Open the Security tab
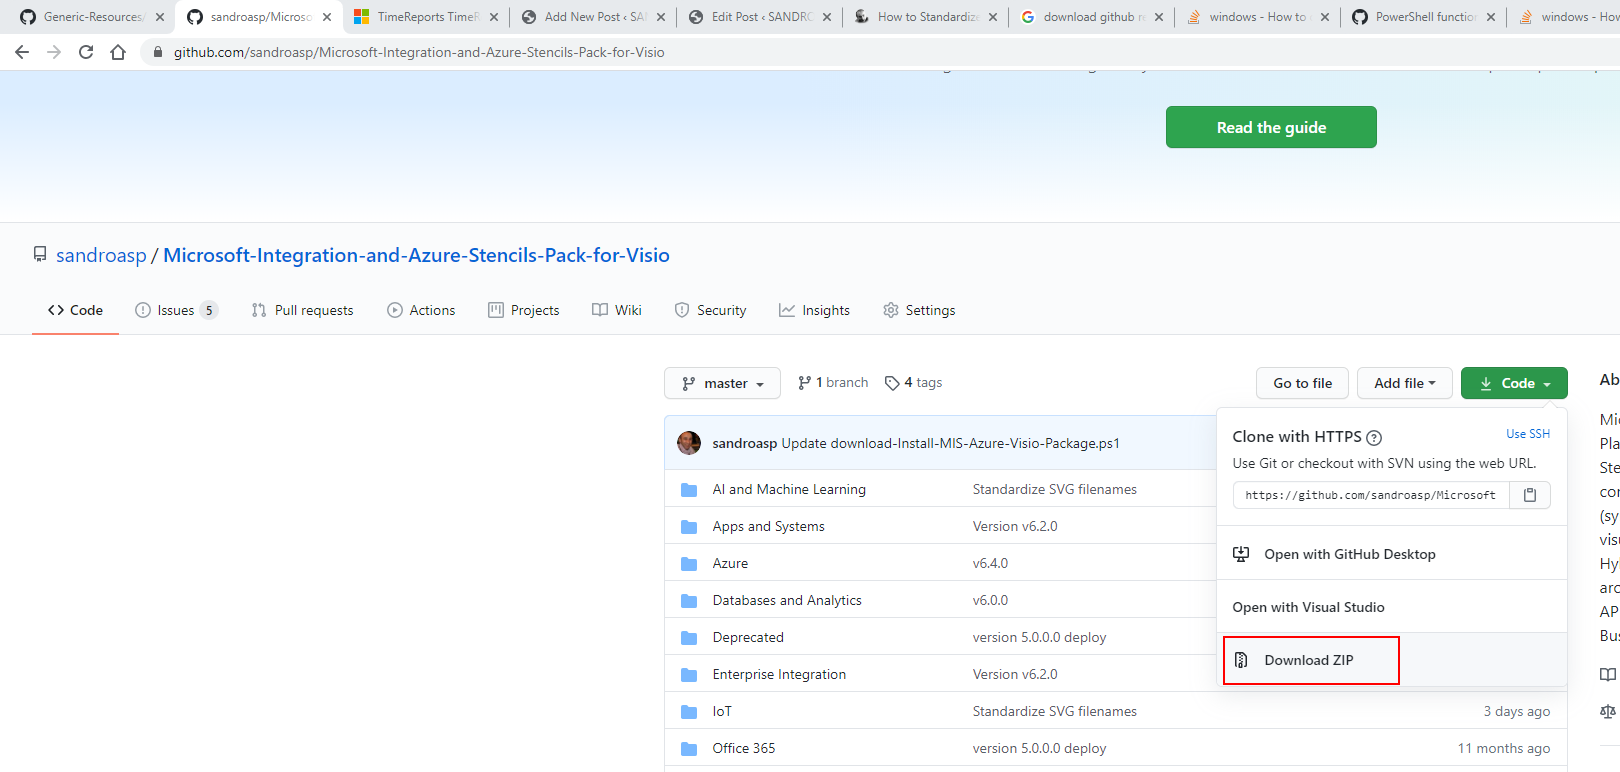The height and width of the screenshot is (772, 1620). coord(710,310)
